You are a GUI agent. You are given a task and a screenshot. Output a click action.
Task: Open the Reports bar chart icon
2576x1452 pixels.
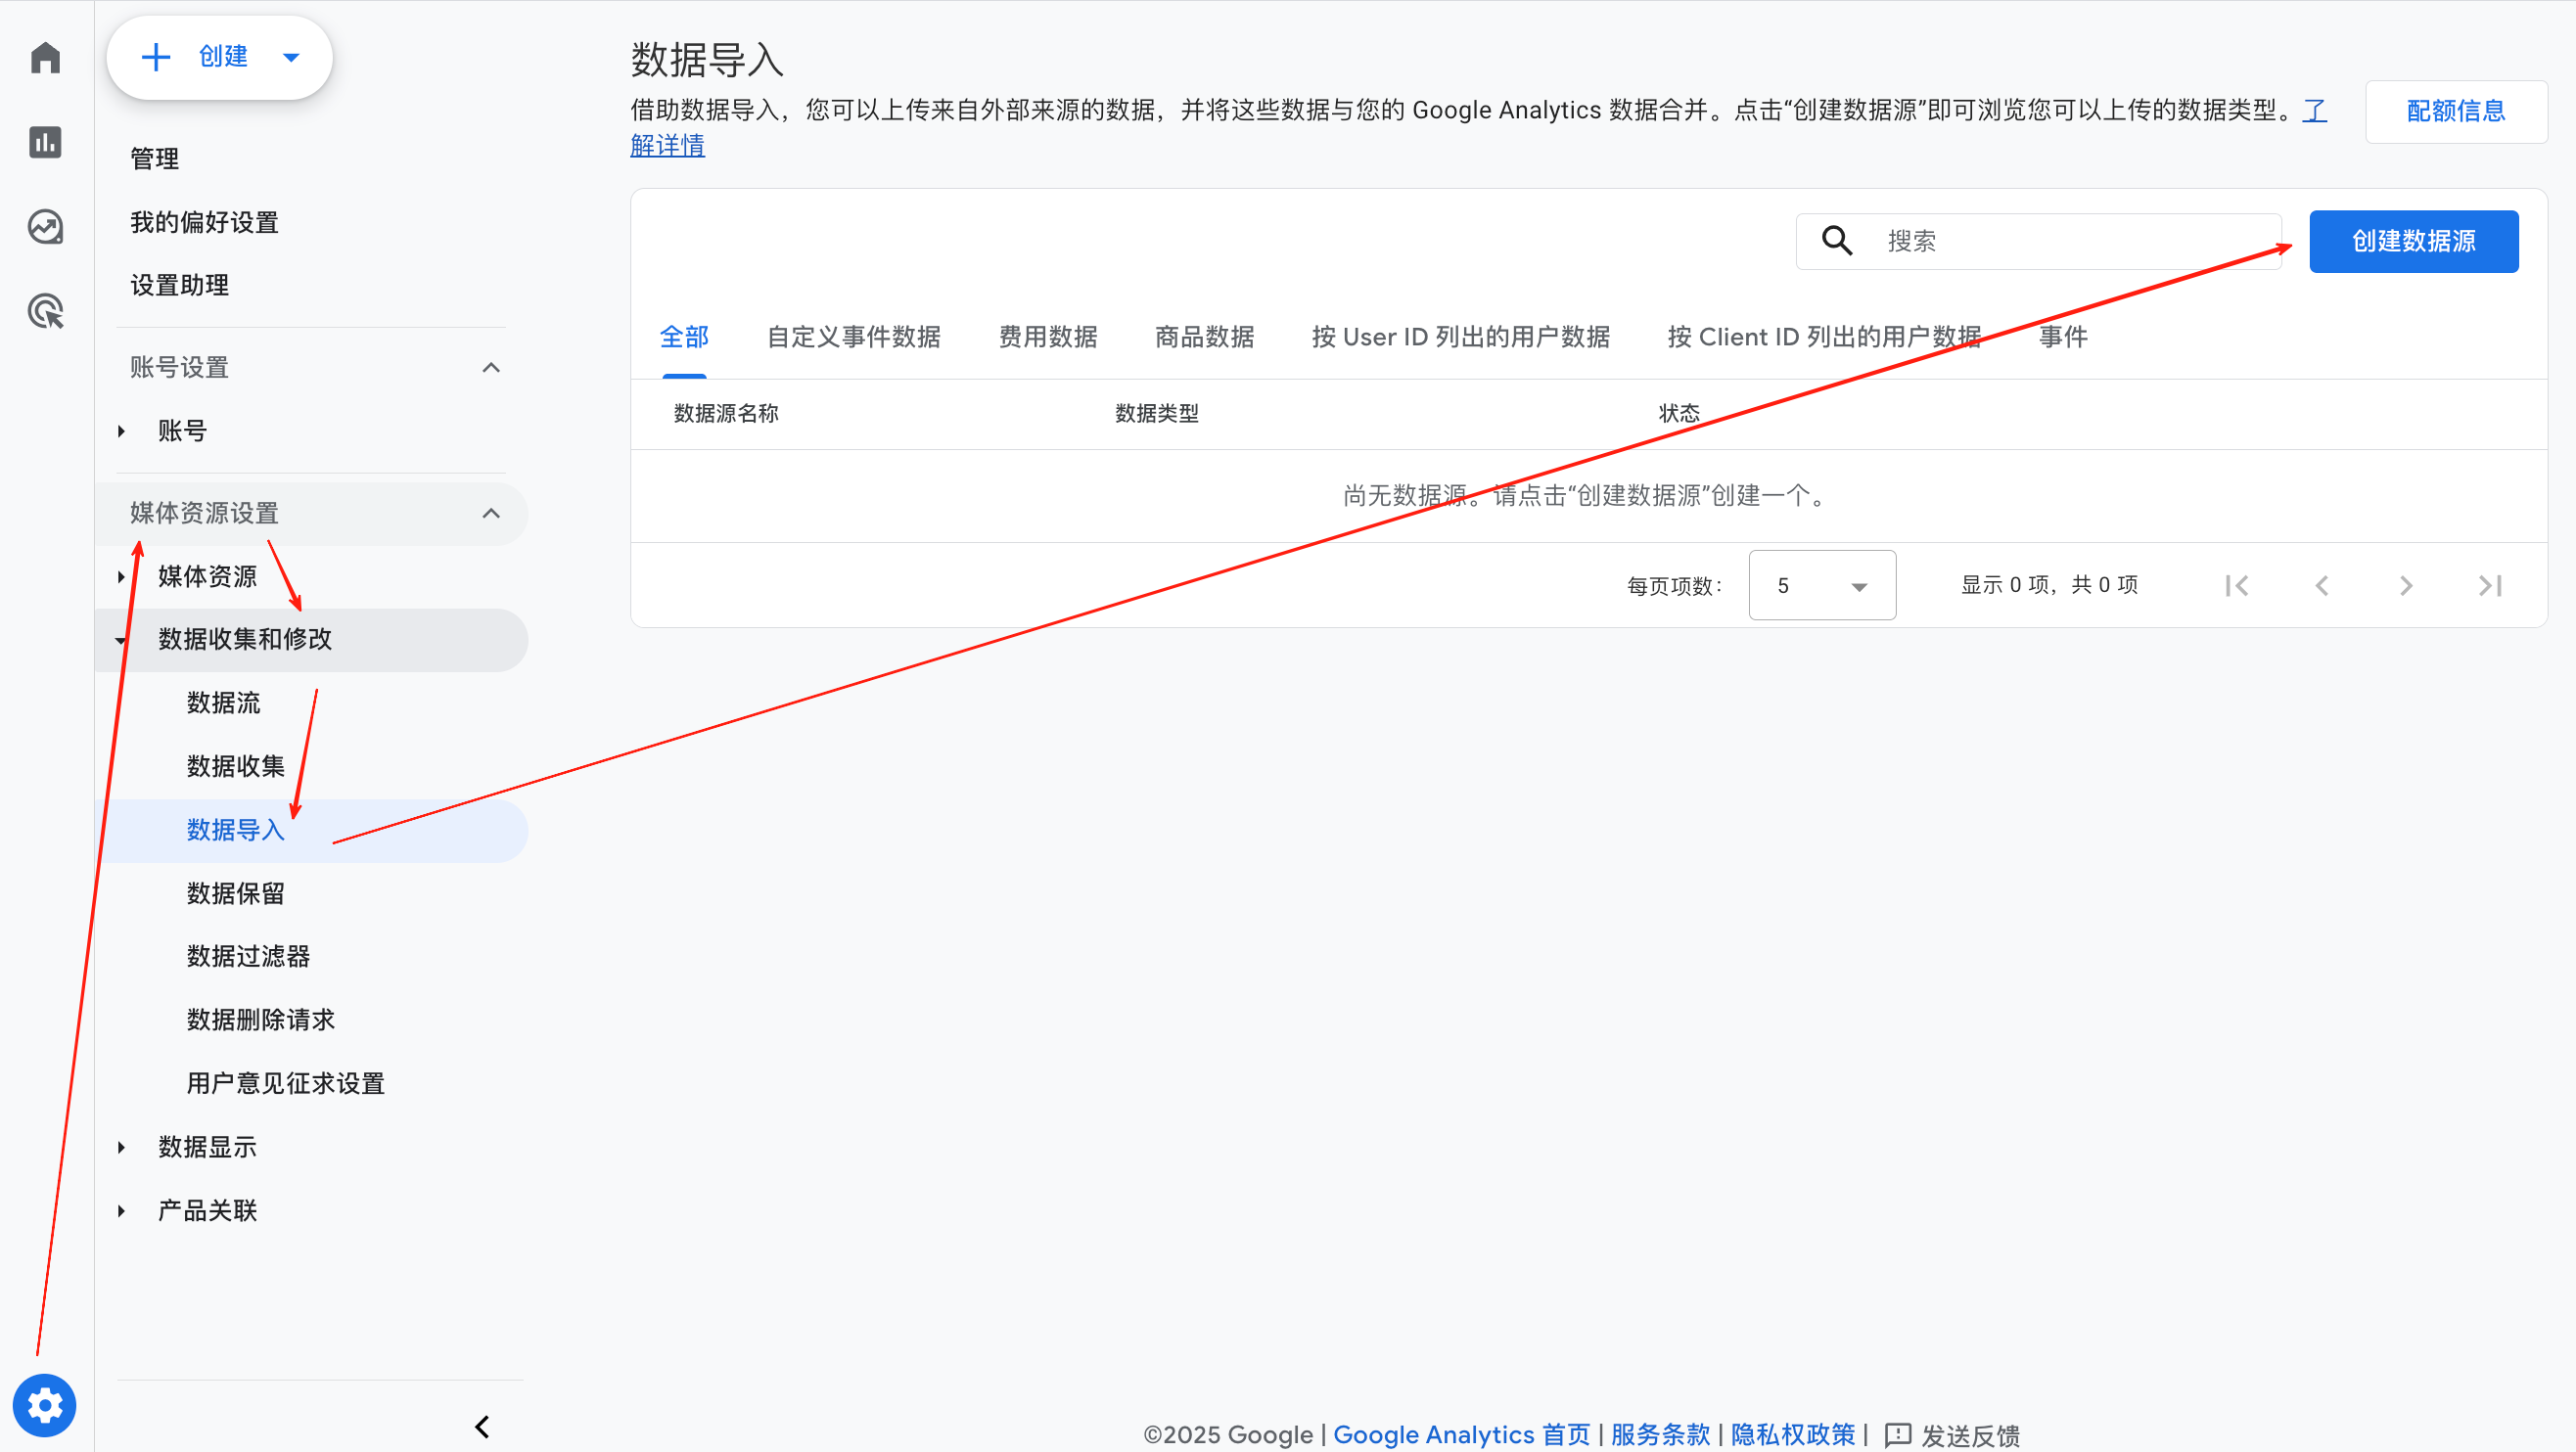pyautogui.click(x=45, y=142)
